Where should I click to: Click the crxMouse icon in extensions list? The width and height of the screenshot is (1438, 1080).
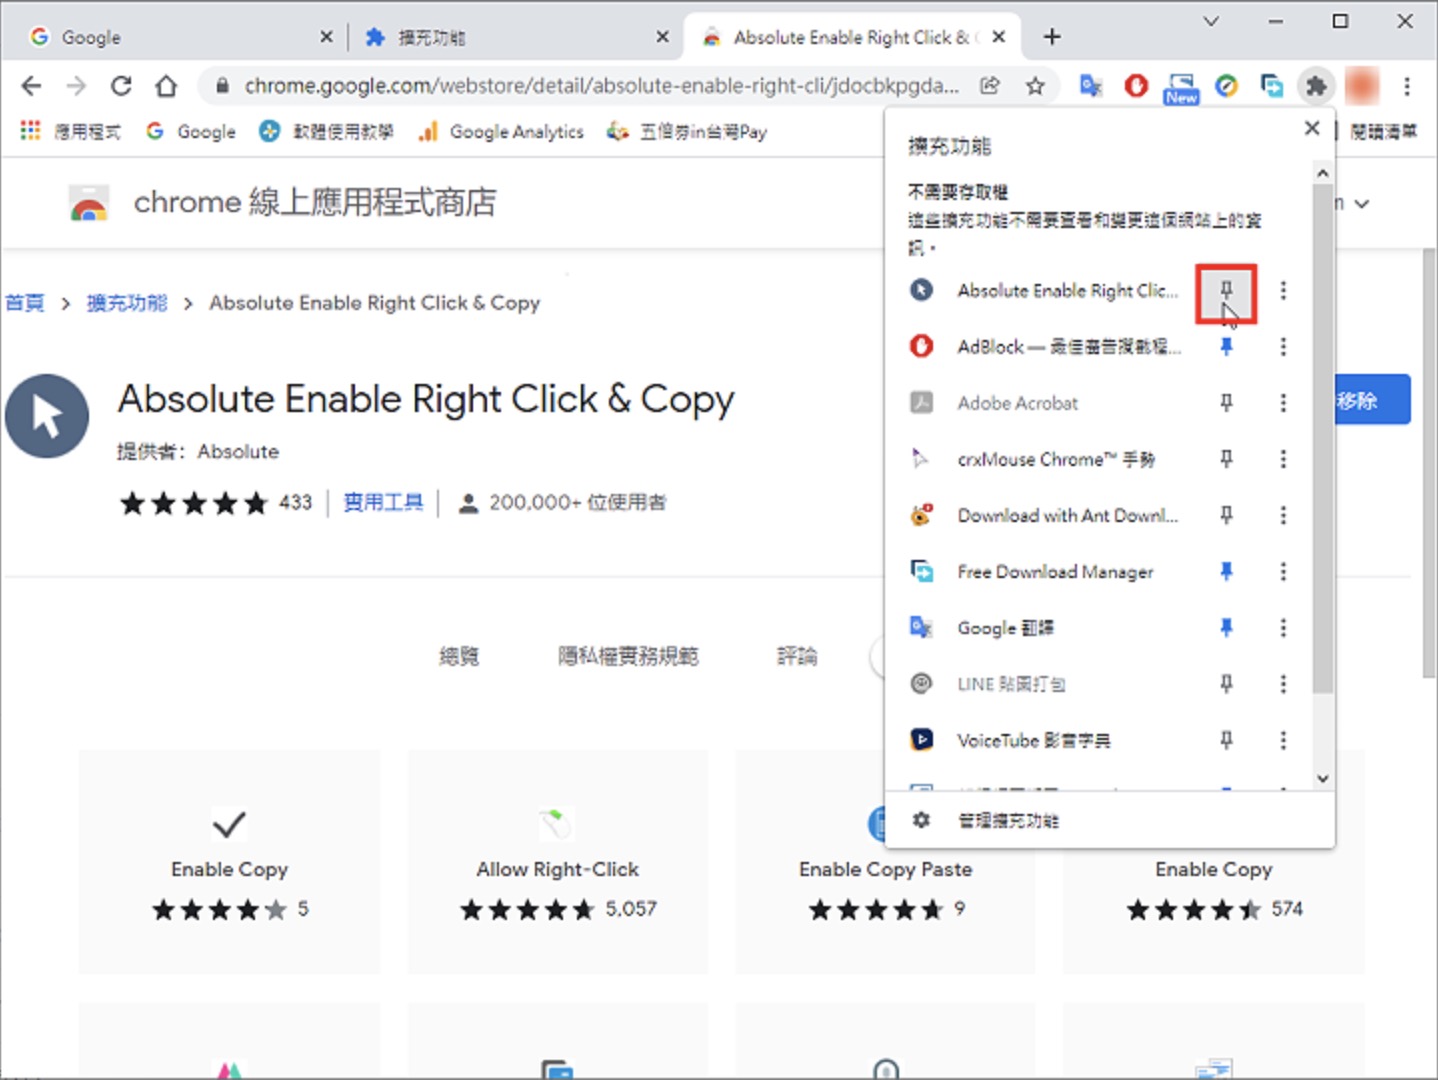click(x=921, y=459)
